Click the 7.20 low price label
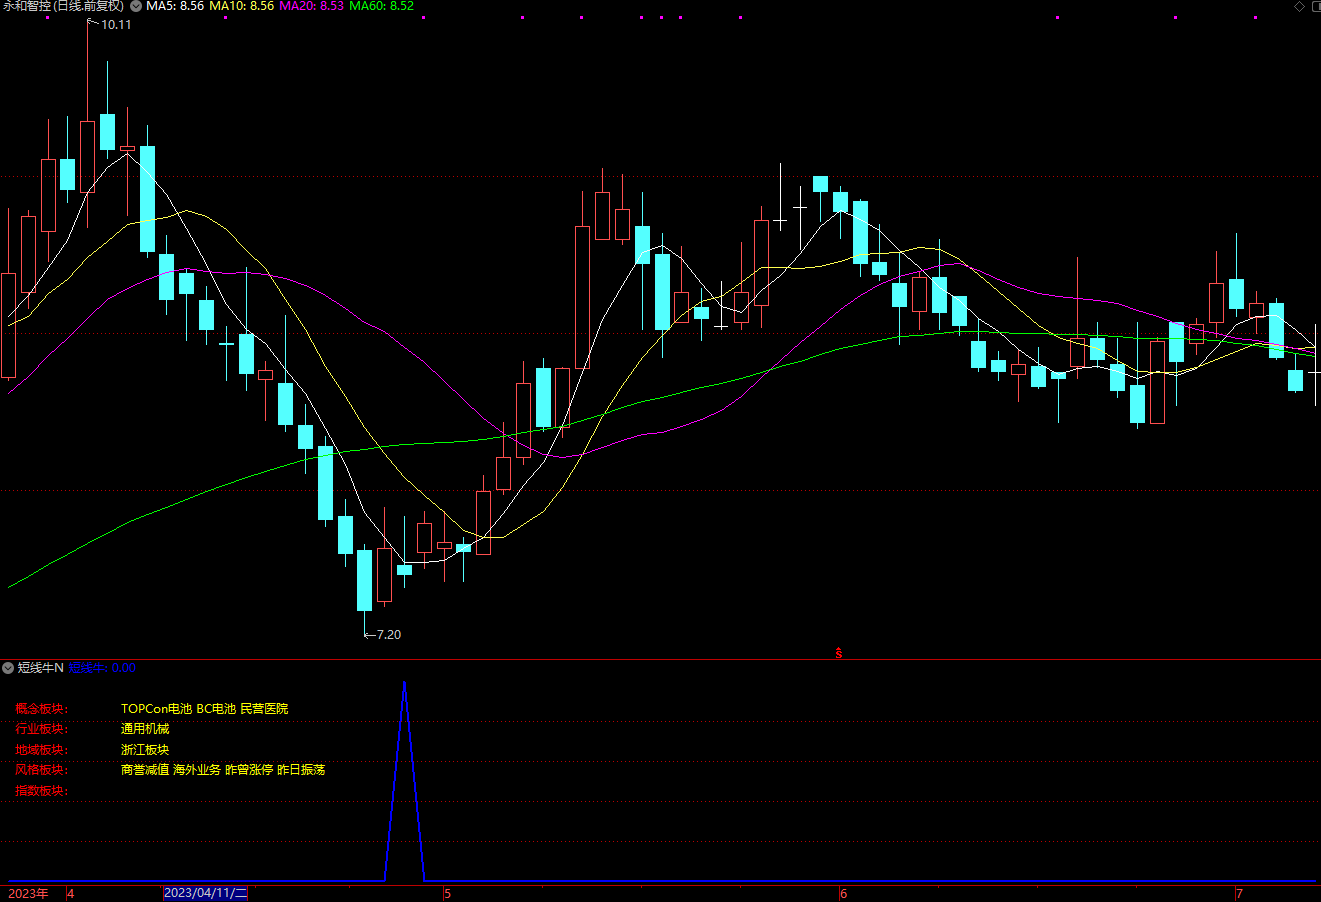 point(388,635)
